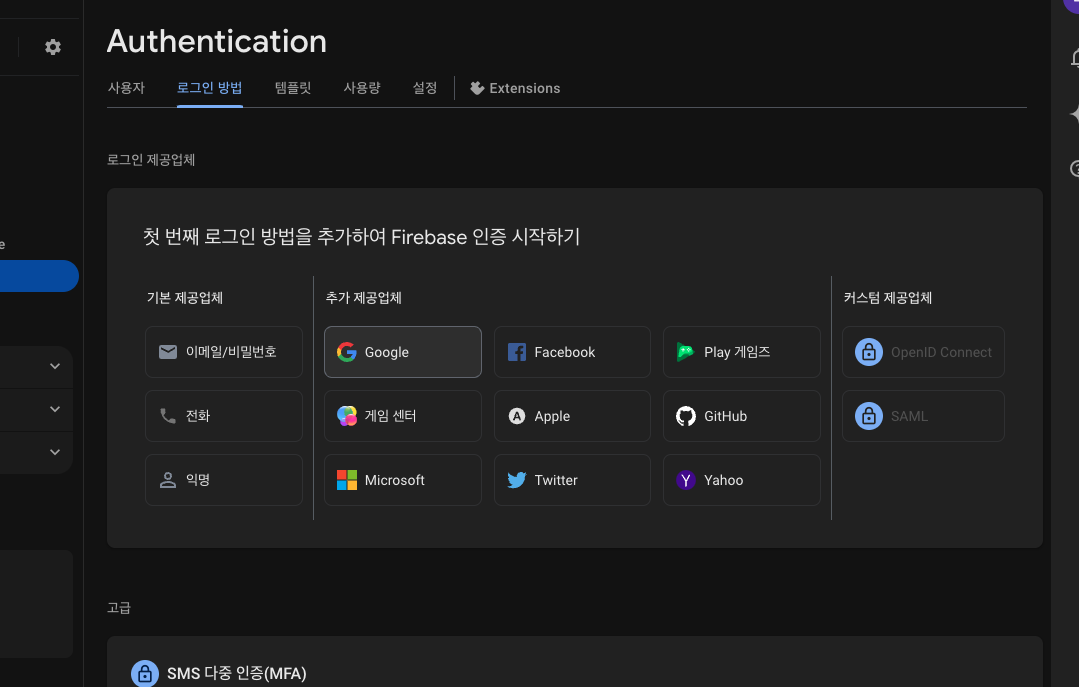
Task: Click the Firebase 인증 시작하기 headline
Action: 362,237
